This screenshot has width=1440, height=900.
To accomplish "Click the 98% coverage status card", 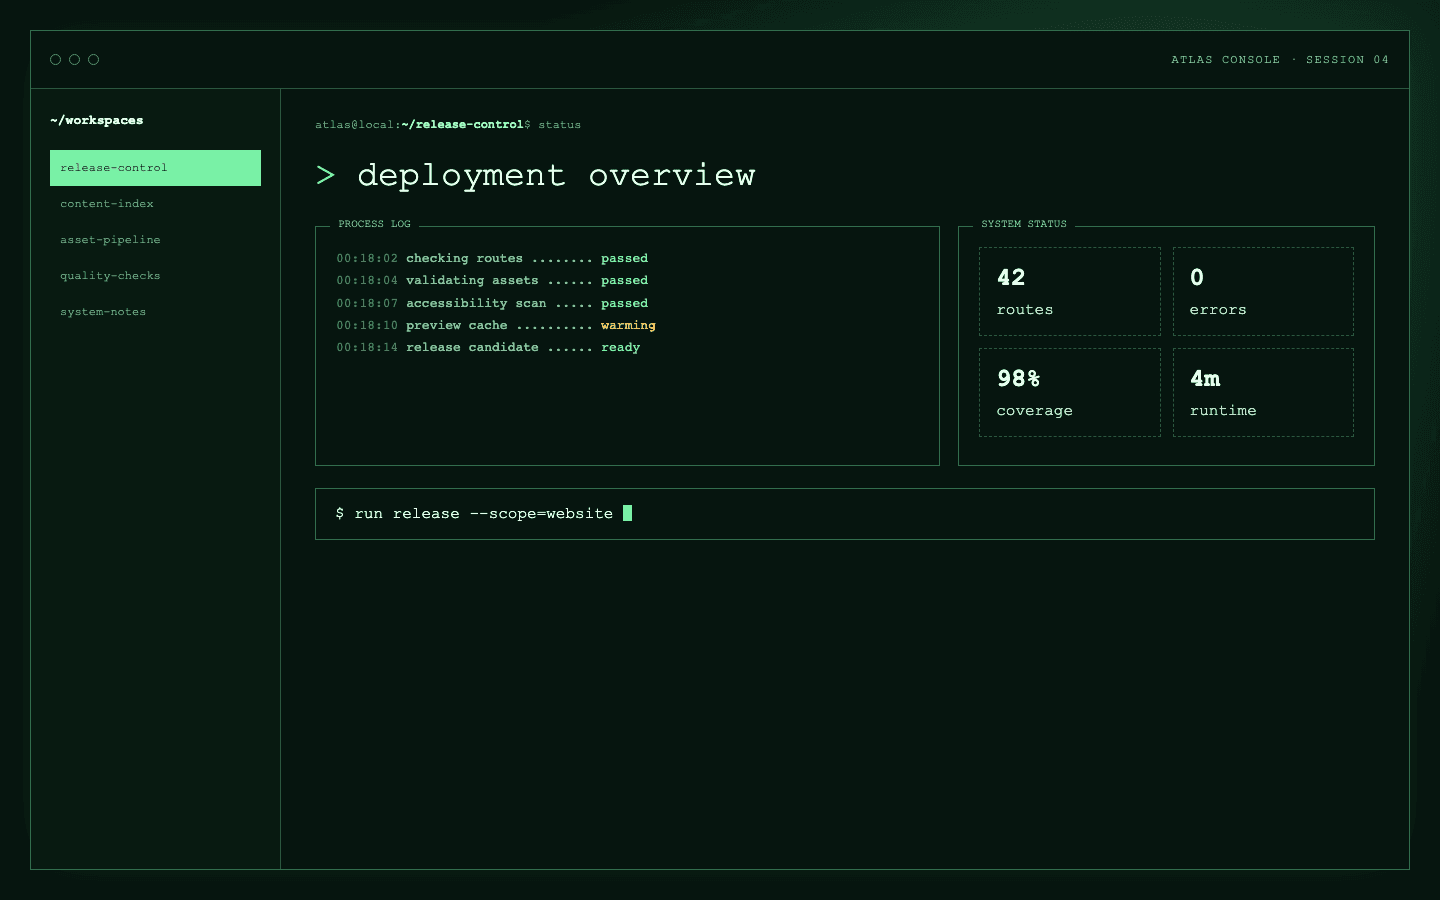I will click(x=1069, y=392).
